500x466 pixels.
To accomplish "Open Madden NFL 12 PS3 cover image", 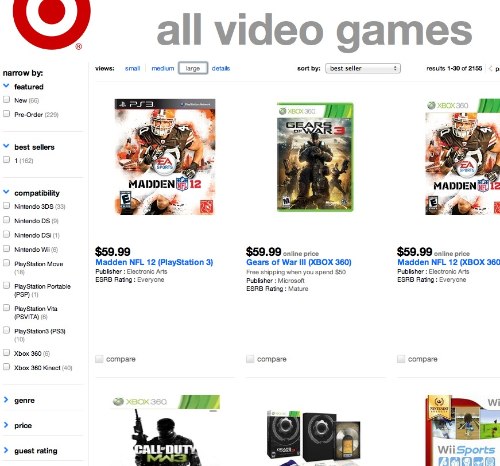I will (165, 157).
